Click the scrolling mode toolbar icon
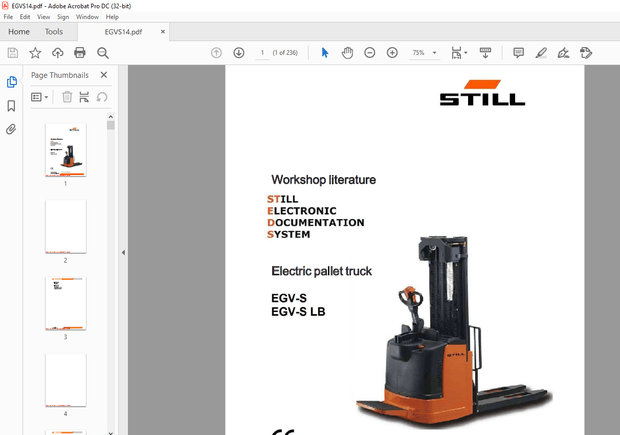The height and width of the screenshot is (435, 620). click(485, 53)
